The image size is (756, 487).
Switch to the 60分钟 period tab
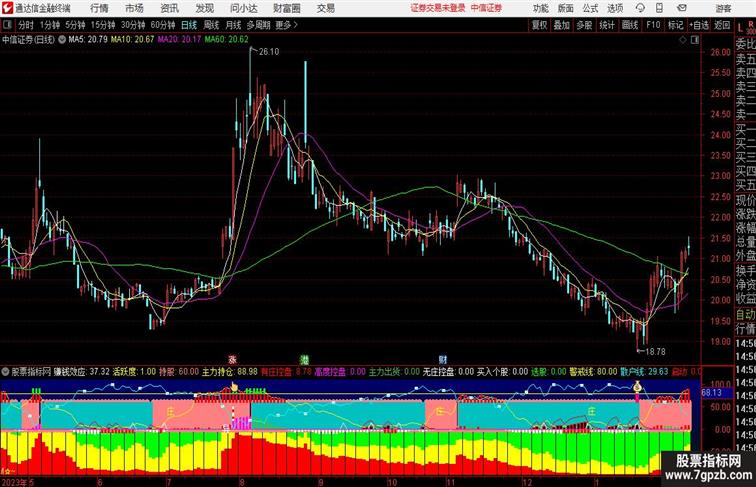pyautogui.click(x=163, y=25)
